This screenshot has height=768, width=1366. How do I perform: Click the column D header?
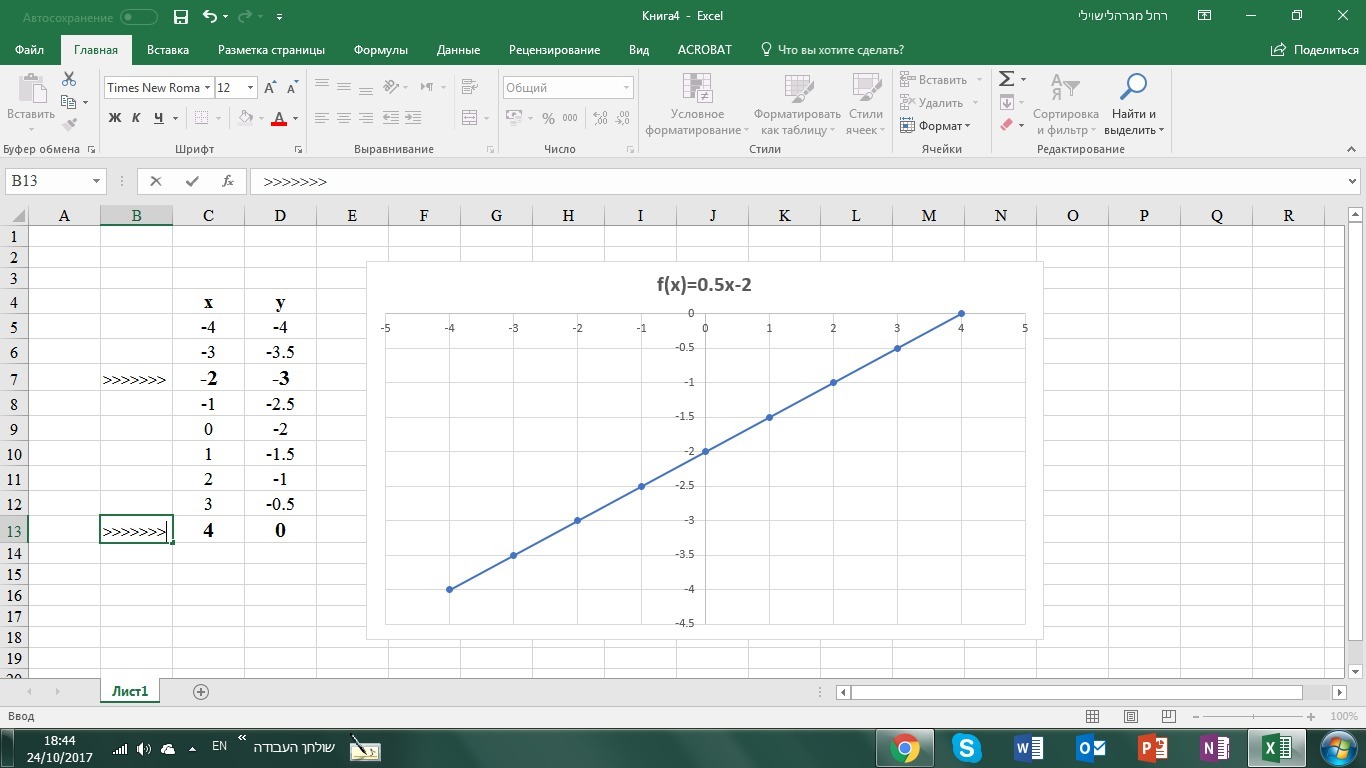[280, 215]
